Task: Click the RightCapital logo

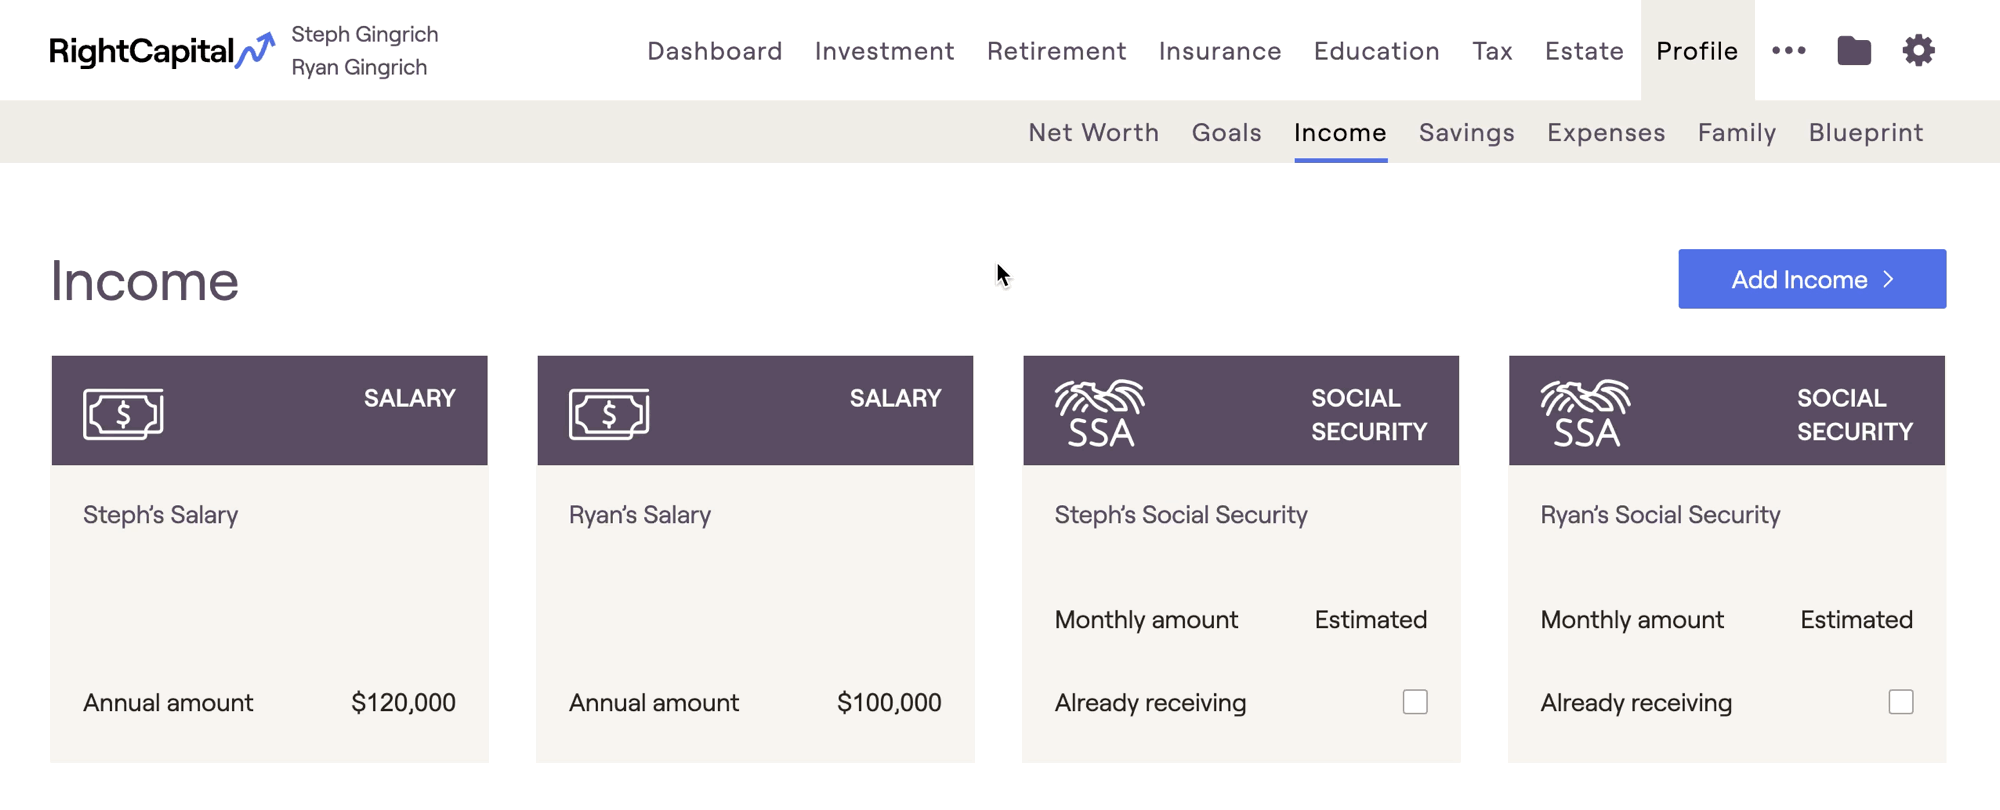Action: (x=162, y=50)
